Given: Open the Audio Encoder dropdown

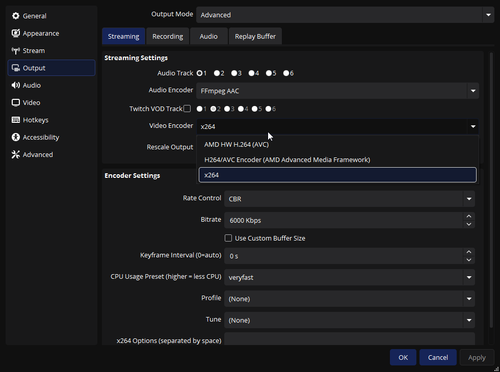Looking at the screenshot, I should point(338,91).
